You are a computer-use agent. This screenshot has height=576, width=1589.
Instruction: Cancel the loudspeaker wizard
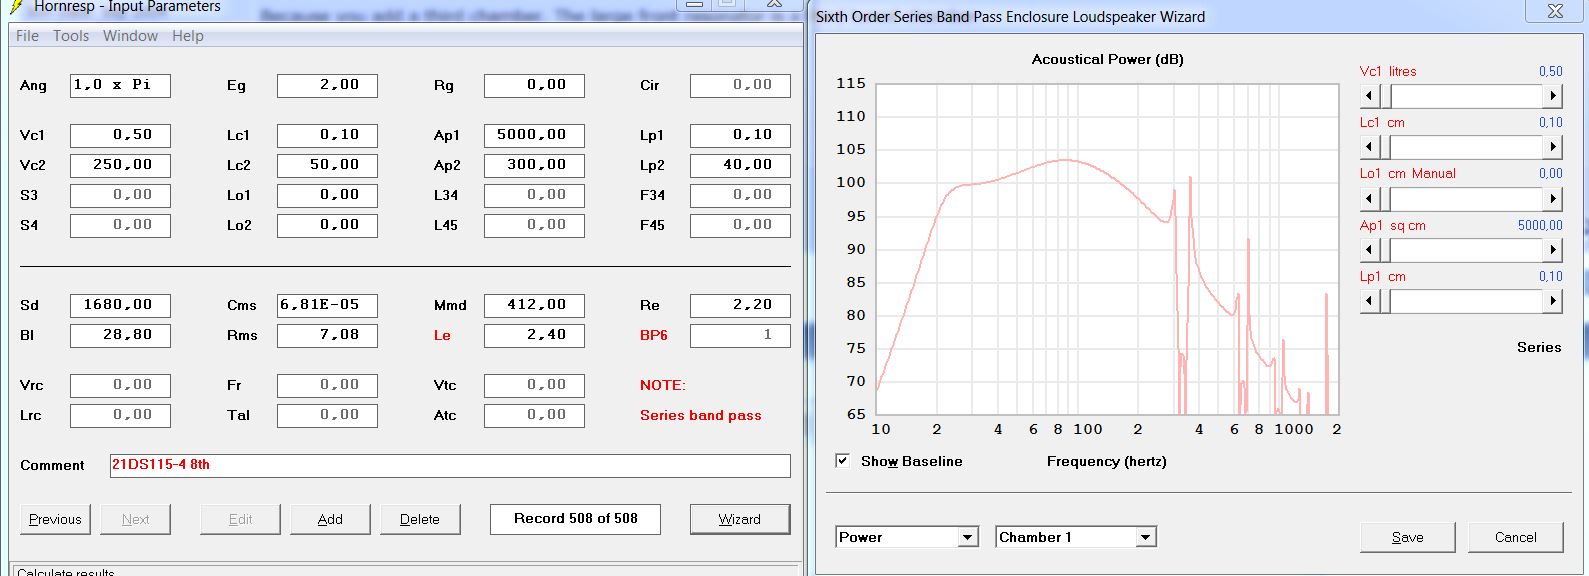1516,537
